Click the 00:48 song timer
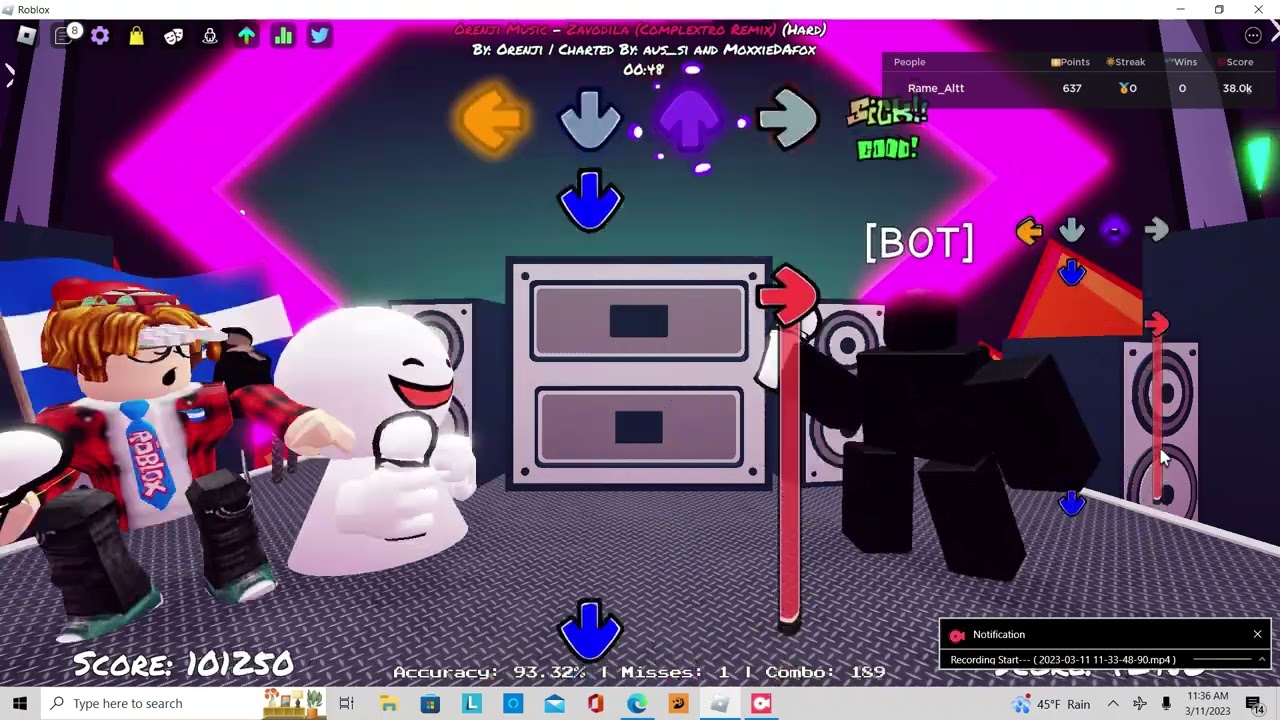The height and width of the screenshot is (720, 1280). (x=643, y=70)
